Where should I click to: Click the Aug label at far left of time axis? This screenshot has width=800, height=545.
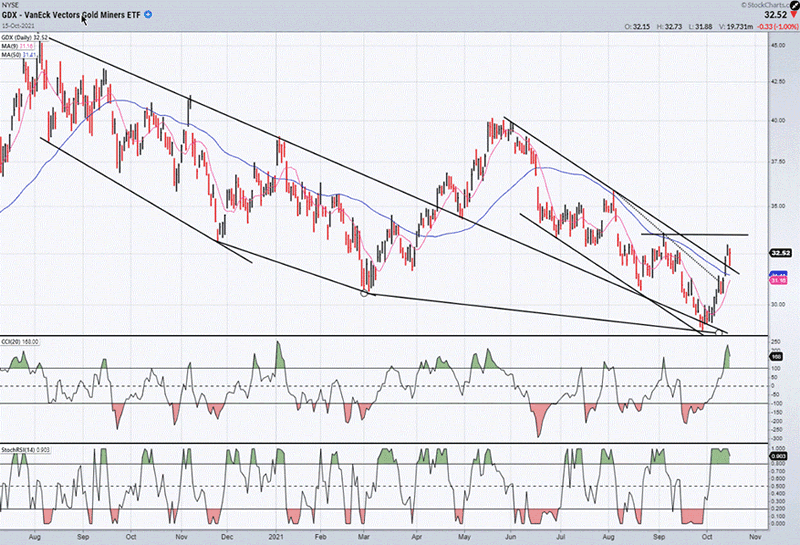[35, 537]
